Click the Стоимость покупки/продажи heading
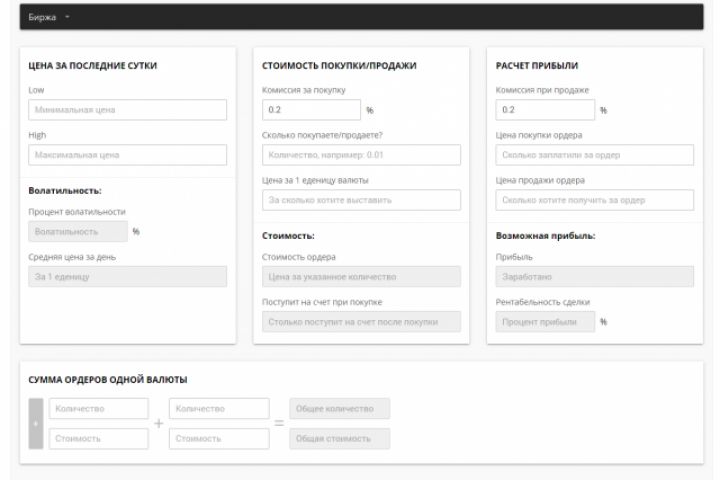Screen dimensions: 720x480 [x=339, y=66]
